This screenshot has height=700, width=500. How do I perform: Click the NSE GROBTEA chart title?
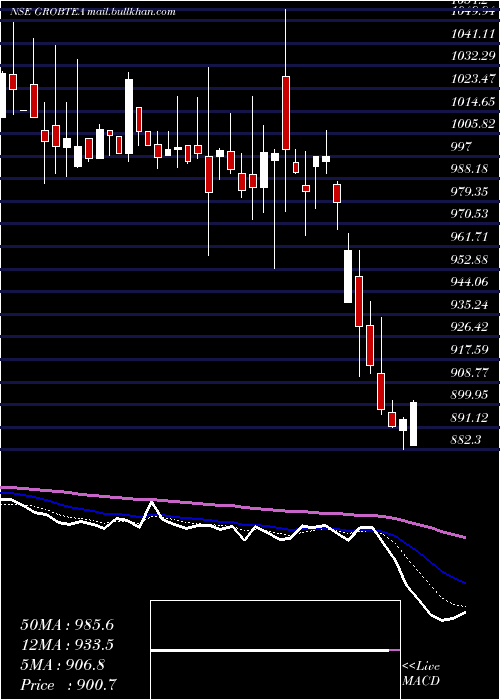click(x=92, y=12)
